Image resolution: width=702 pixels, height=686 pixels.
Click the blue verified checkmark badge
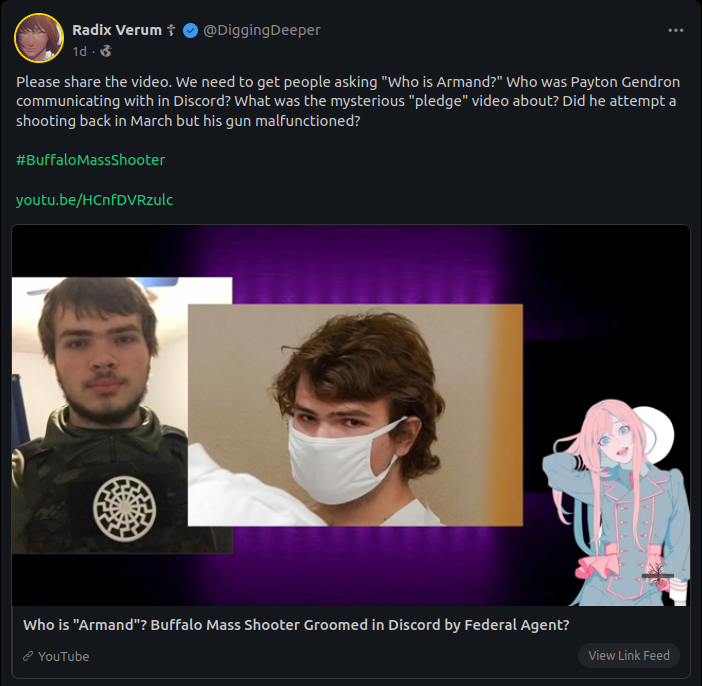coord(190,30)
